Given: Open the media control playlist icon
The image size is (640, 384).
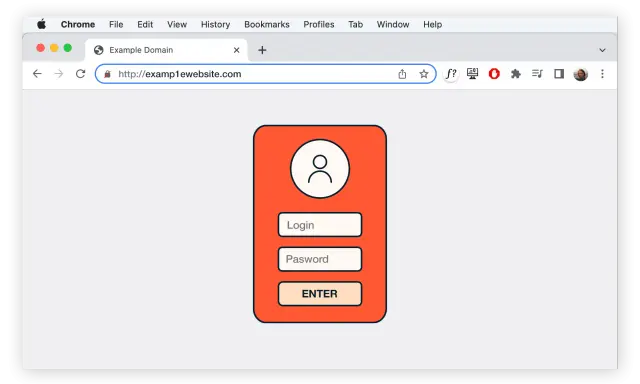Looking at the screenshot, I should click(x=537, y=73).
